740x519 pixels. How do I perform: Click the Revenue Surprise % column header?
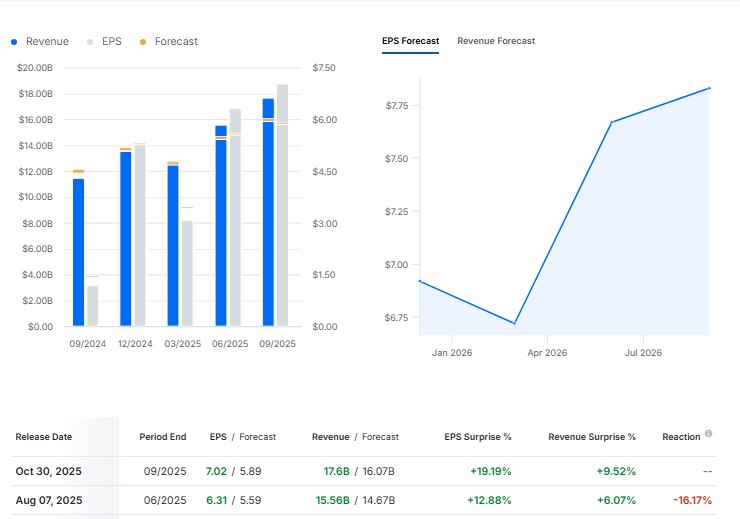point(592,437)
